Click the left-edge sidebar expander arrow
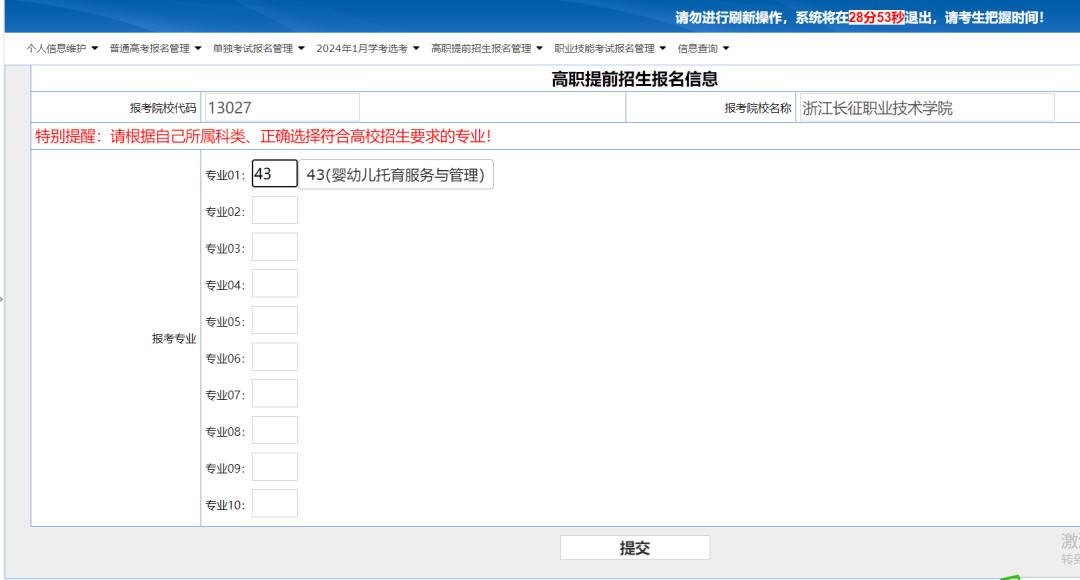Image resolution: width=1080 pixels, height=580 pixels. pyautogui.click(x=4, y=297)
